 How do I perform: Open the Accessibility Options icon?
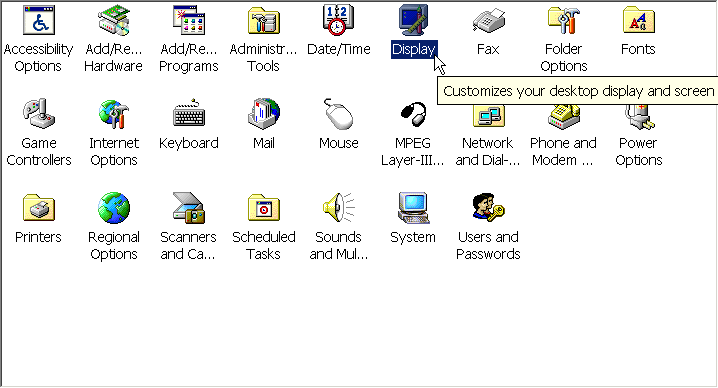pos(38,20)
